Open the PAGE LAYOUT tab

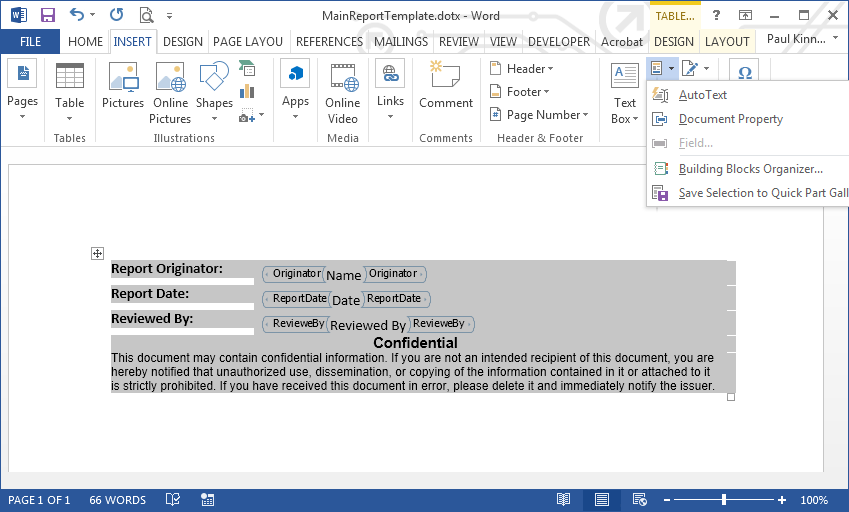click(x=247, y=42)
